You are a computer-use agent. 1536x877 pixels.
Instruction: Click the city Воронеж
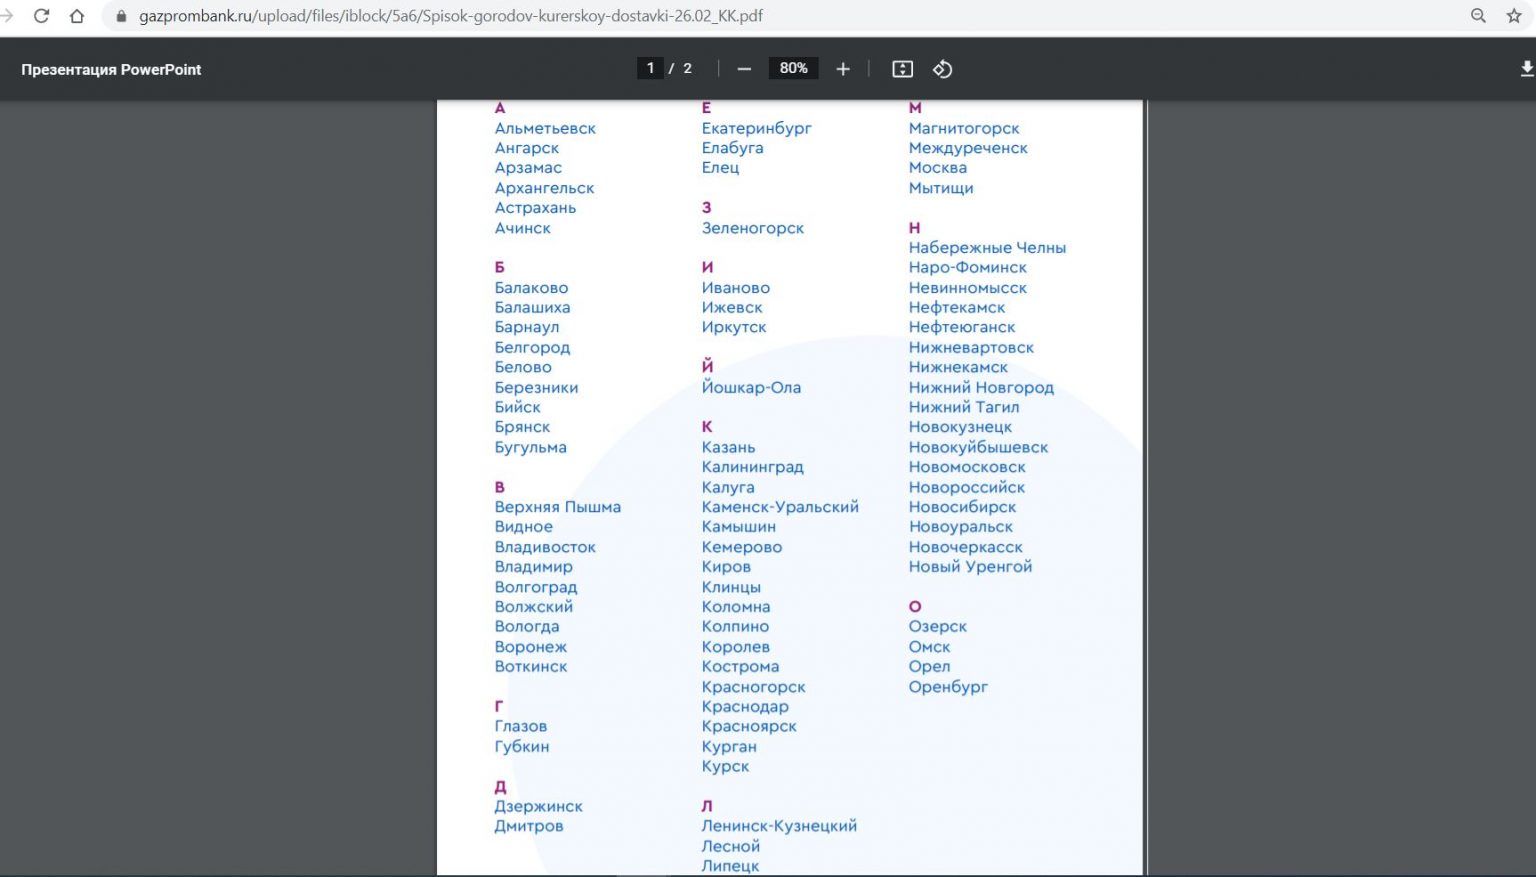coord(530,647)
